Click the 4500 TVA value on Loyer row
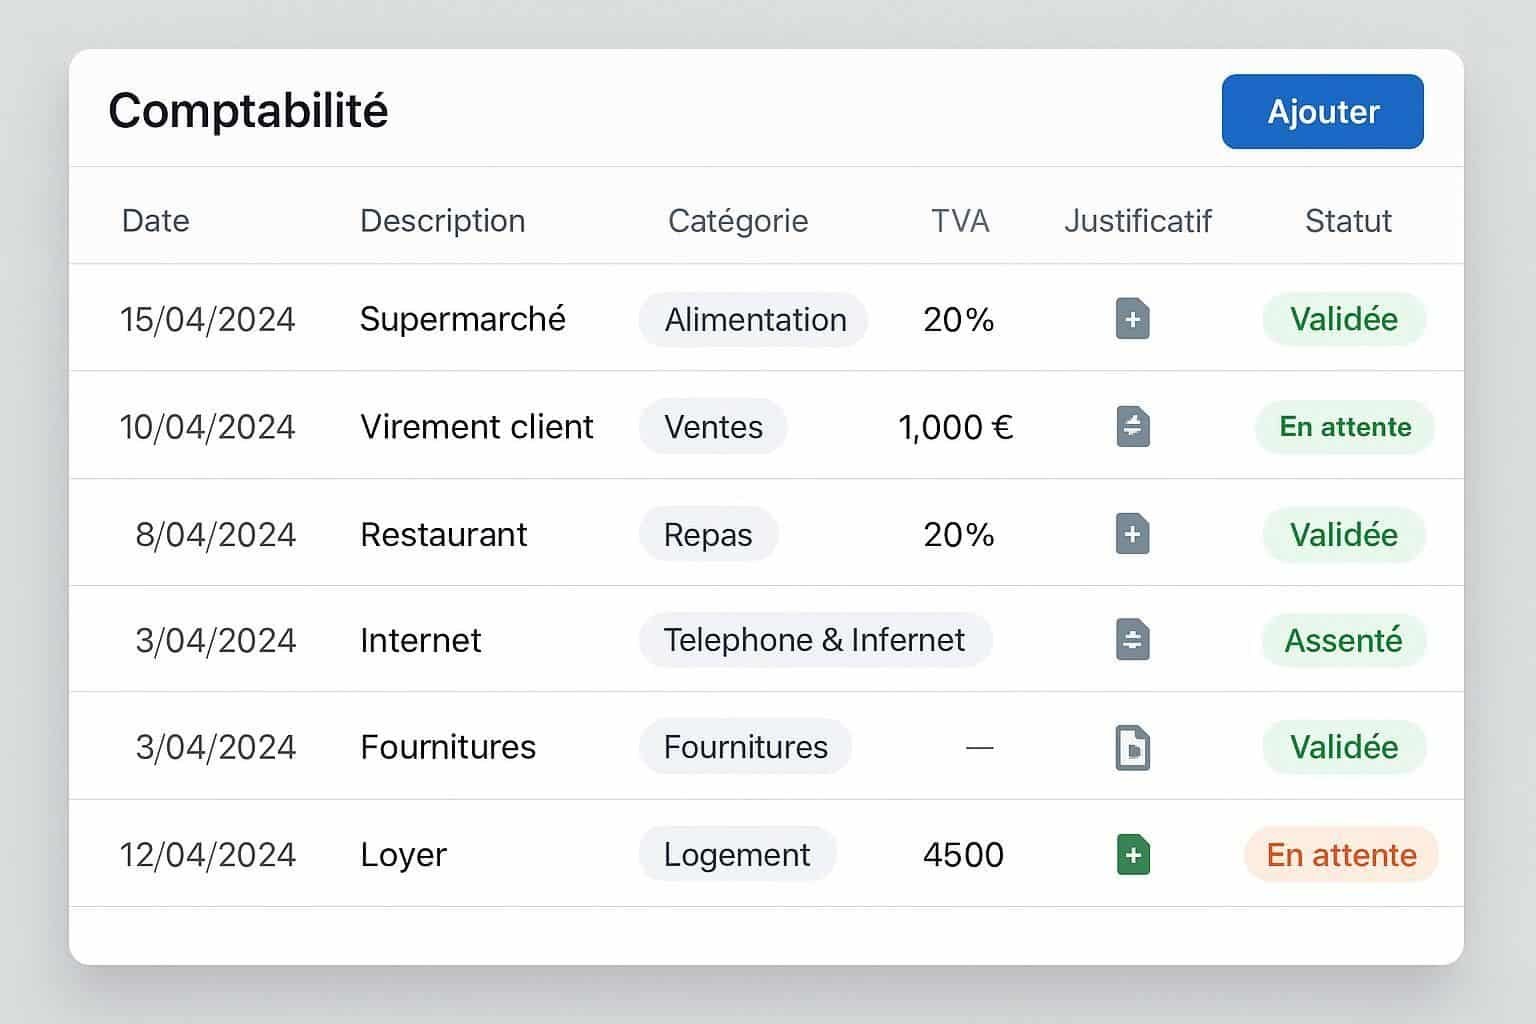Screen dimensions: 1536x1024 click(x=963, y=855)
